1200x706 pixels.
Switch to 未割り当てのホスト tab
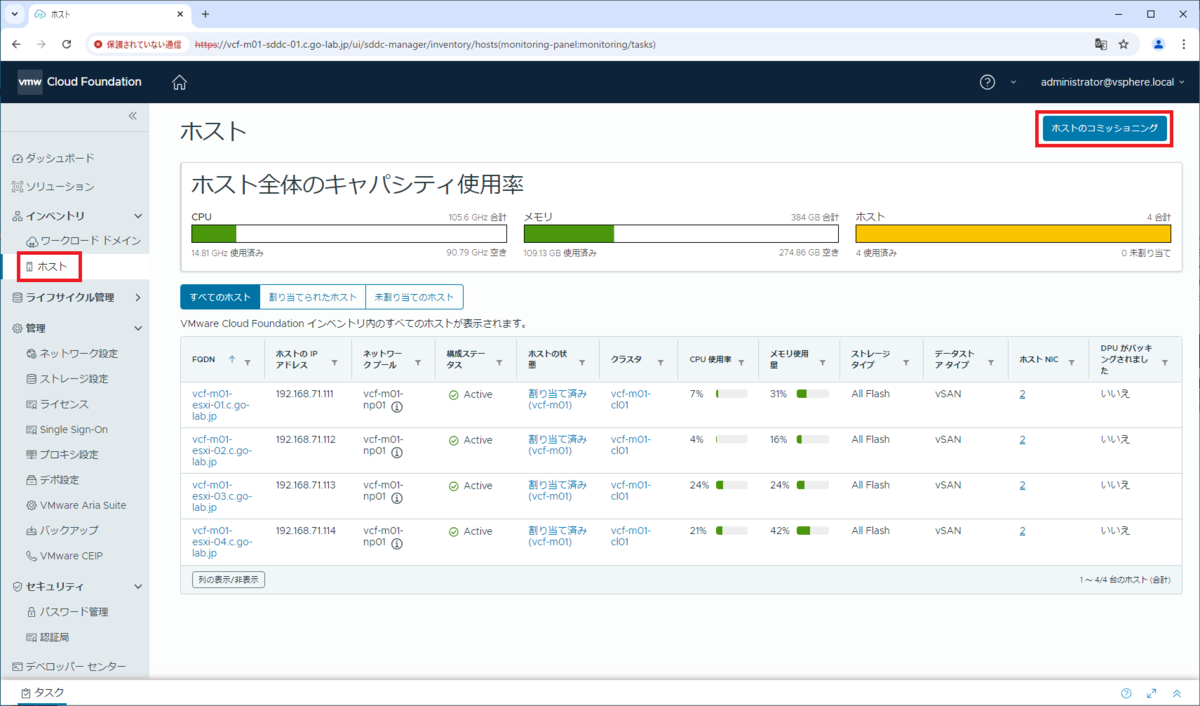(414, 297)
